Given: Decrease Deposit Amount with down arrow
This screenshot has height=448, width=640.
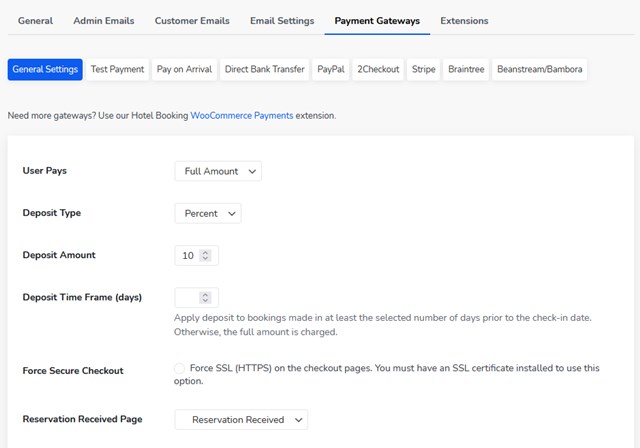Looking at the screenshot, I should pos(205,258).
